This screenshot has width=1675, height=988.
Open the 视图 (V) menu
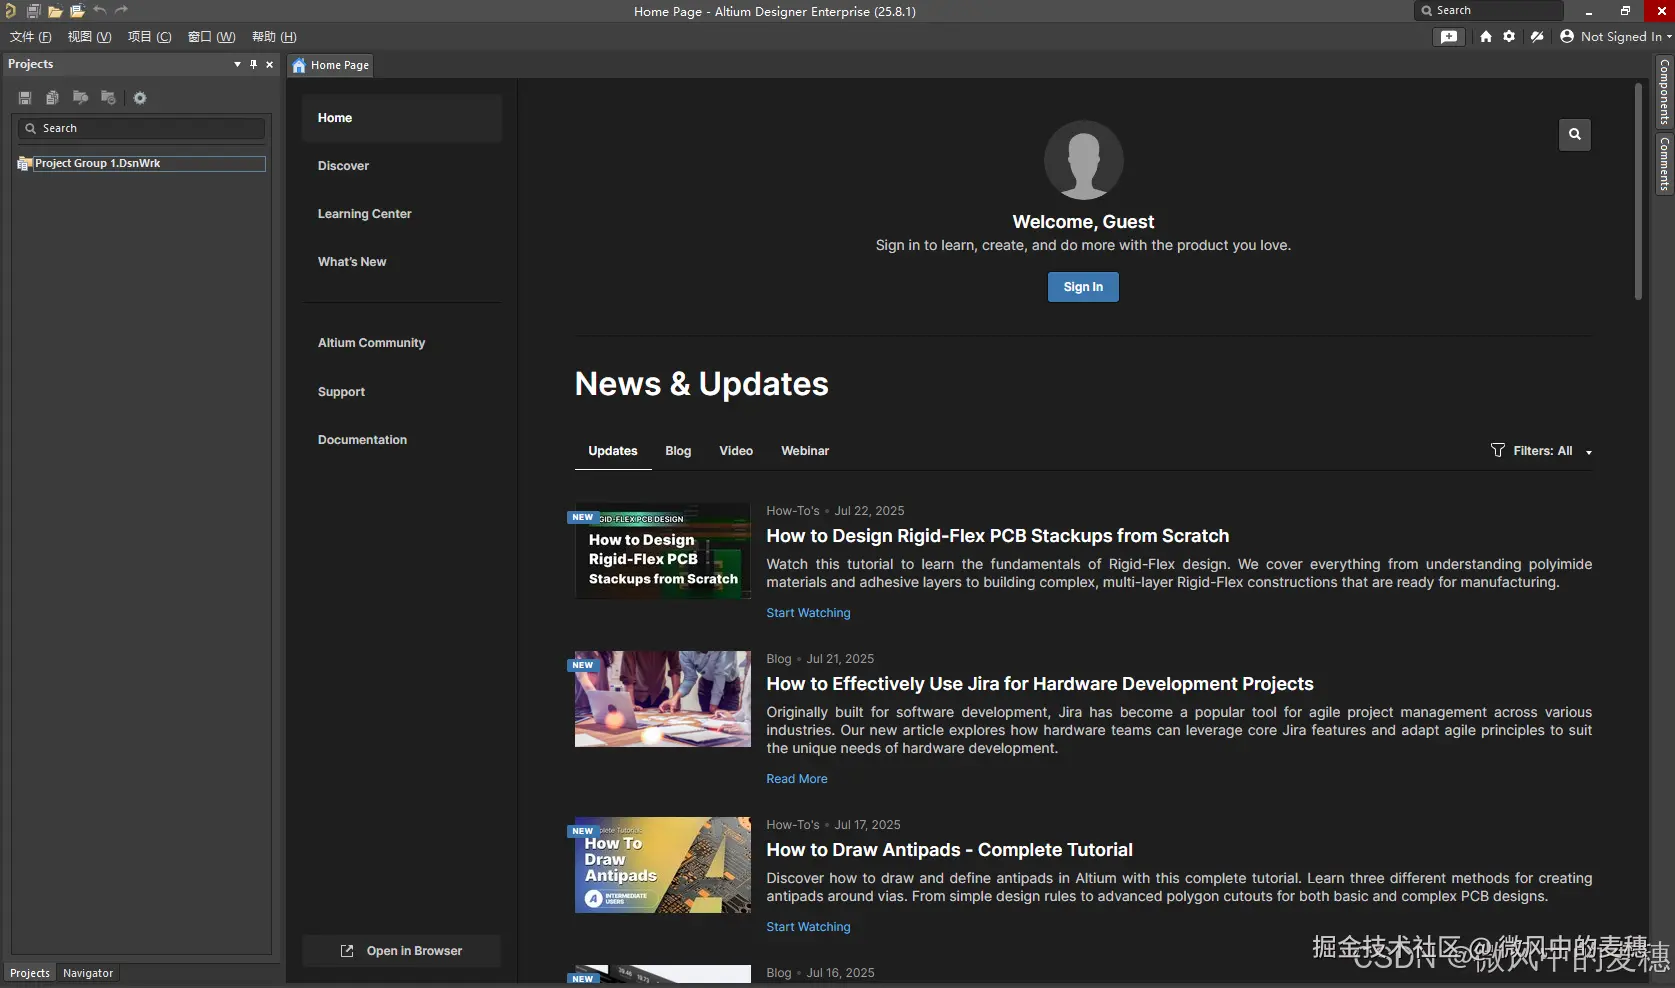point(90,37)
